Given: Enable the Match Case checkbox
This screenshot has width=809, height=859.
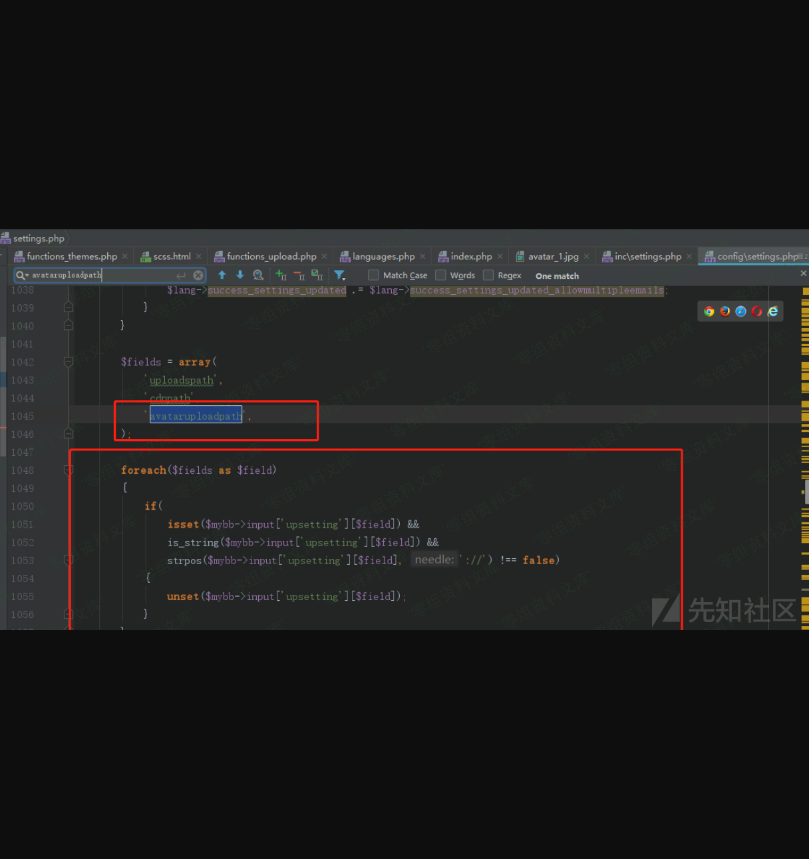Looking at the screenshot, I should (x=374, y=275).
